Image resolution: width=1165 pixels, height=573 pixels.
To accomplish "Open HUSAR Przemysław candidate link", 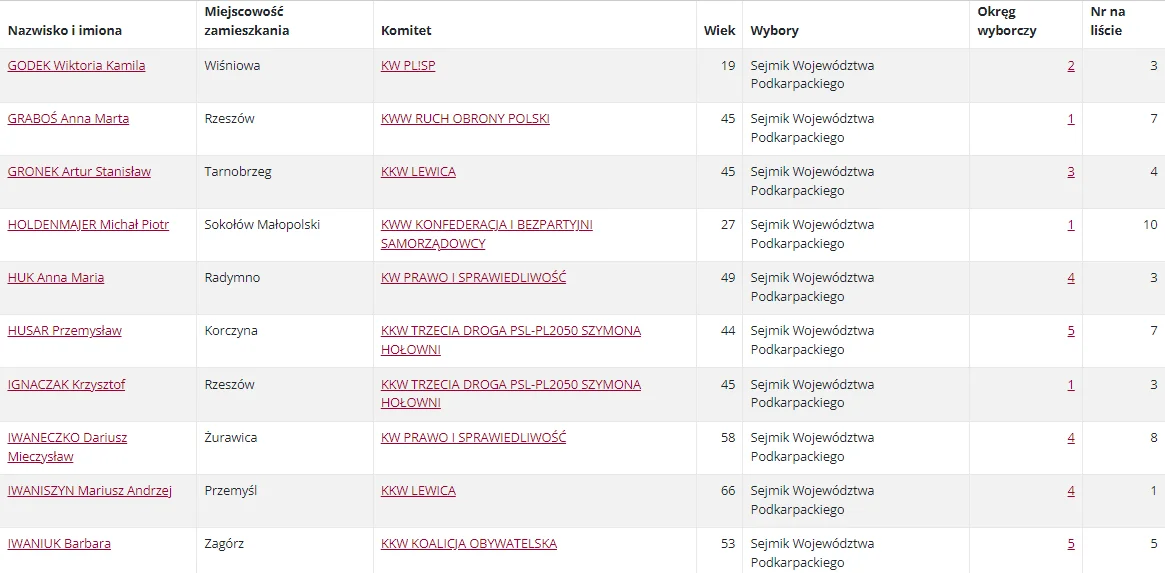I will pos(65,331).
